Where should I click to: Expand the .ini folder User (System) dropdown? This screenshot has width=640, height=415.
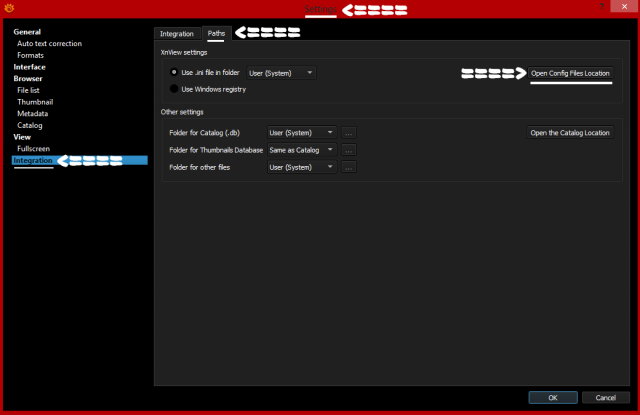coord(281,73)
